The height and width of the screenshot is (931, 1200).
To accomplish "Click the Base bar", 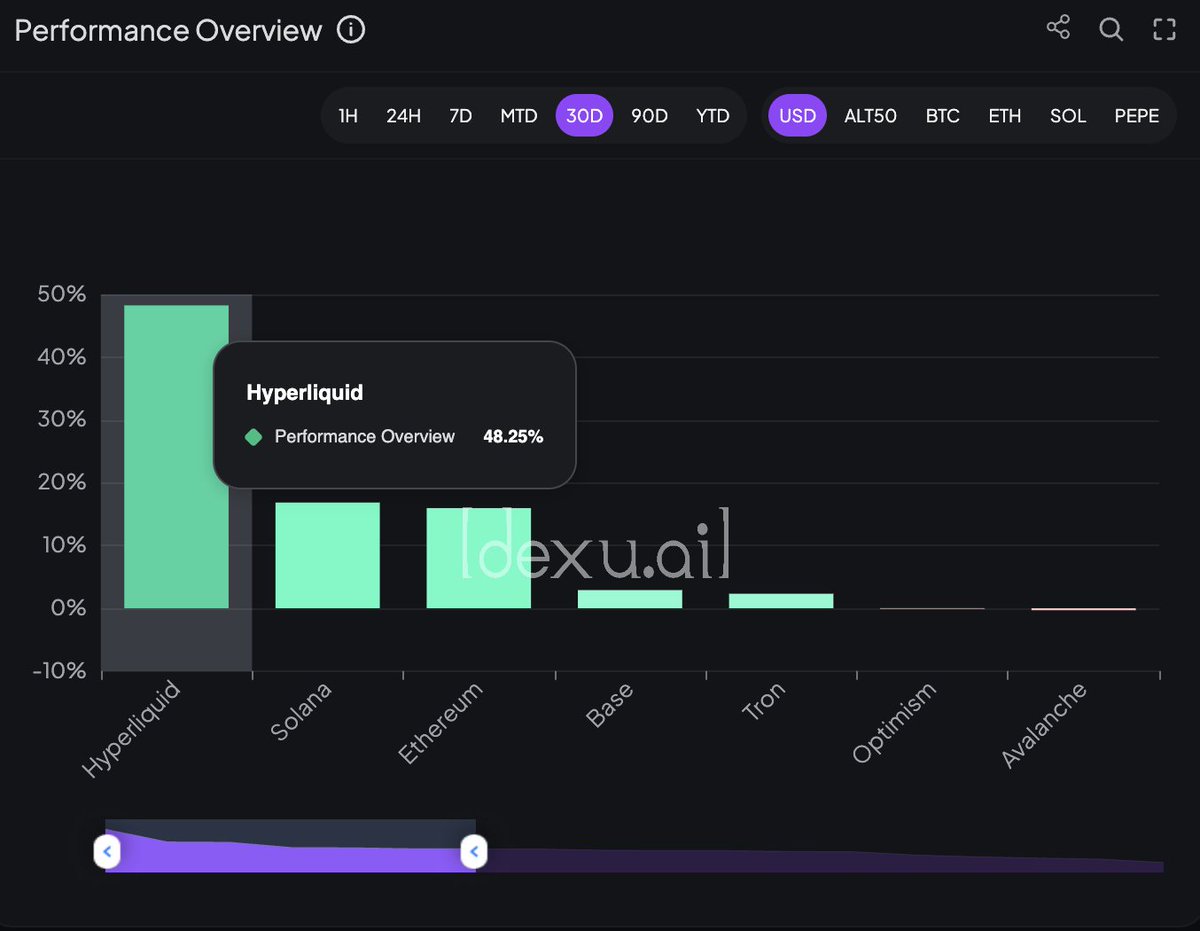I will point(629,599).
